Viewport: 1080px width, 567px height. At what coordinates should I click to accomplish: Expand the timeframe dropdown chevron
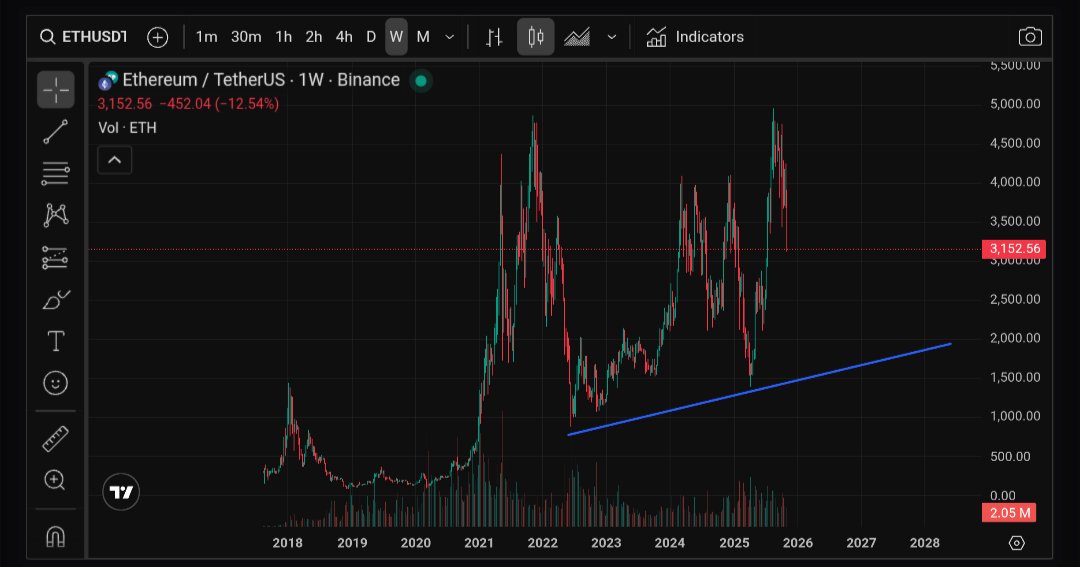(450, 37)
